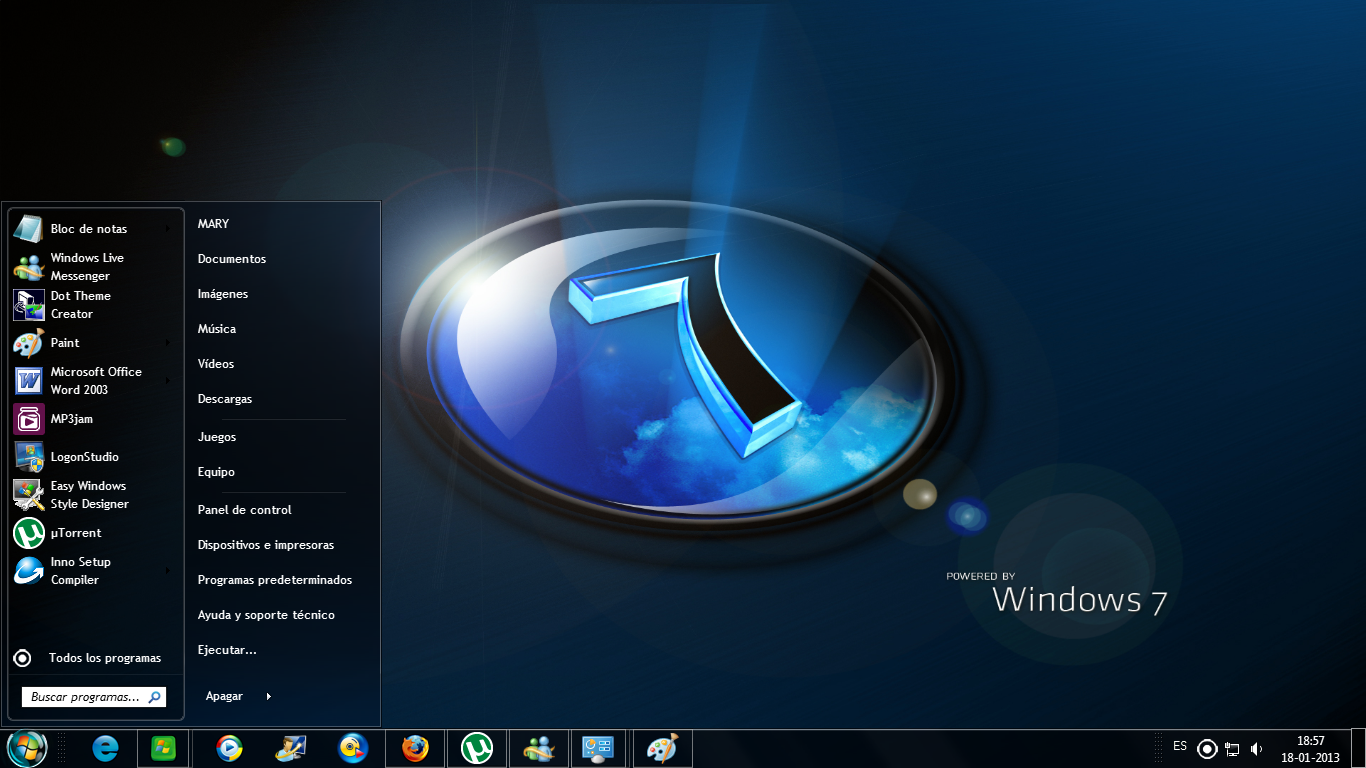1366x768 pixels.
Task: Click the circular tray icon beside ES
Action: tap(1207, 749)
